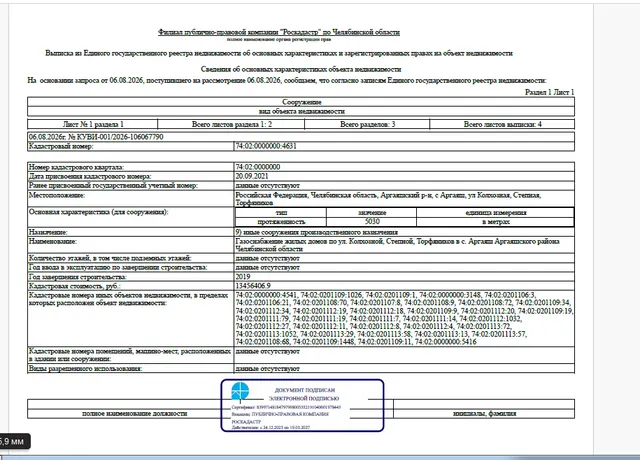Image resolution: width=640 pixels, height=460 pixels.
Task: Click the 'значение' column header
Action: click(x=372, y=213)
